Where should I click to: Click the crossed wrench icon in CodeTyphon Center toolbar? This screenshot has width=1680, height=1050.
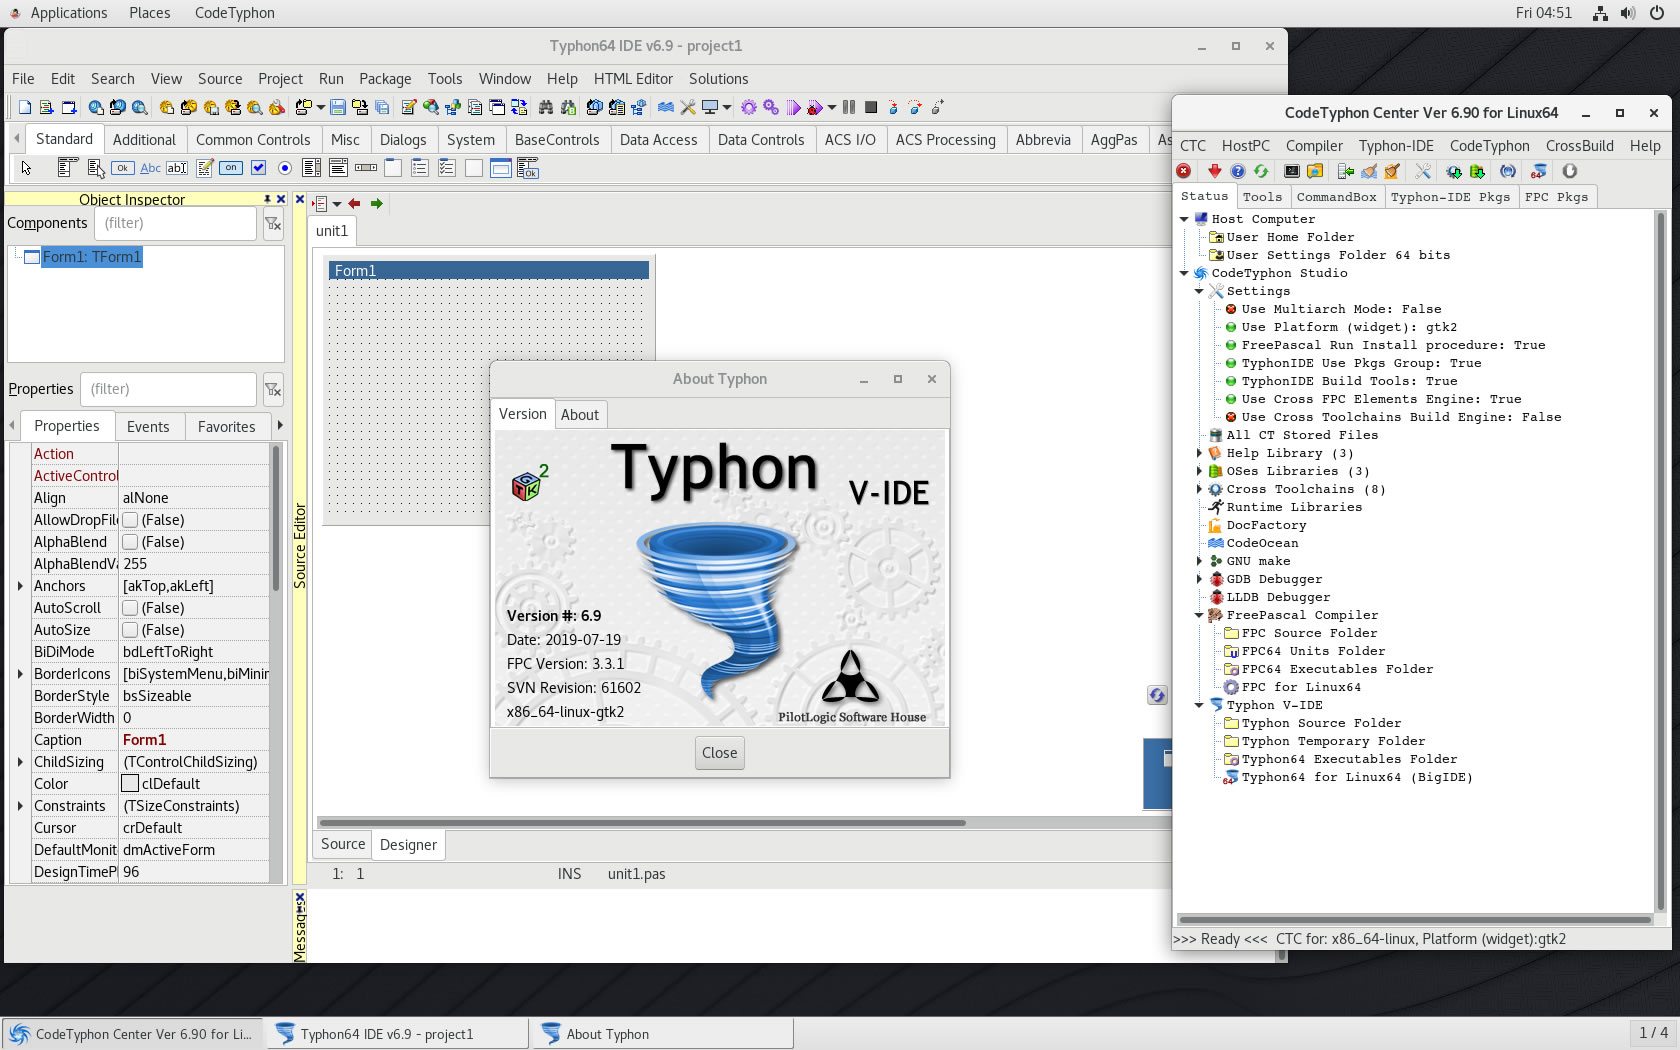(x=1423, y=171)
